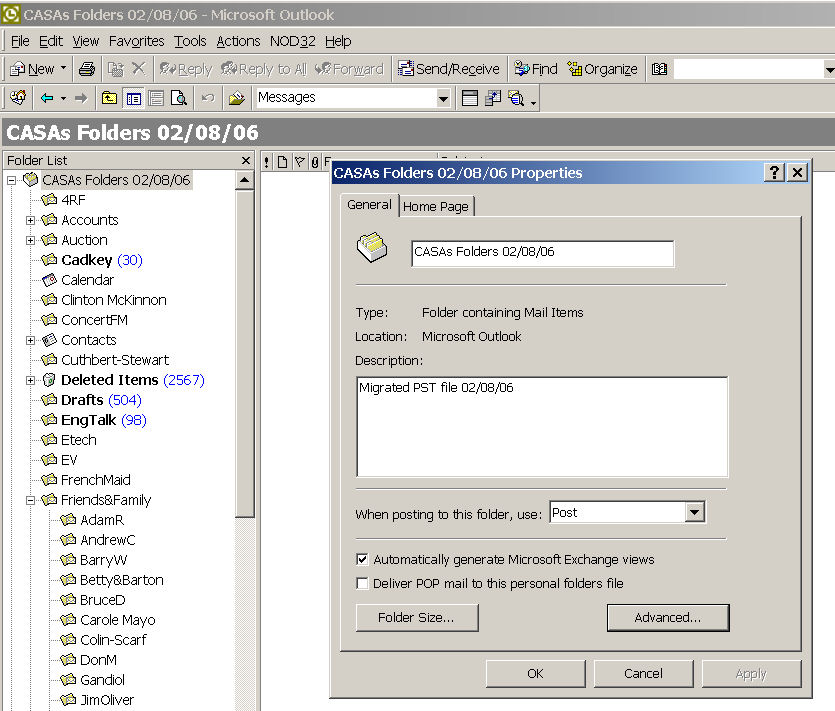Image resolution: width=835 pixels, height=711 pixels.
Task: Click the New mail message button
Action: (x=32, y=69)
